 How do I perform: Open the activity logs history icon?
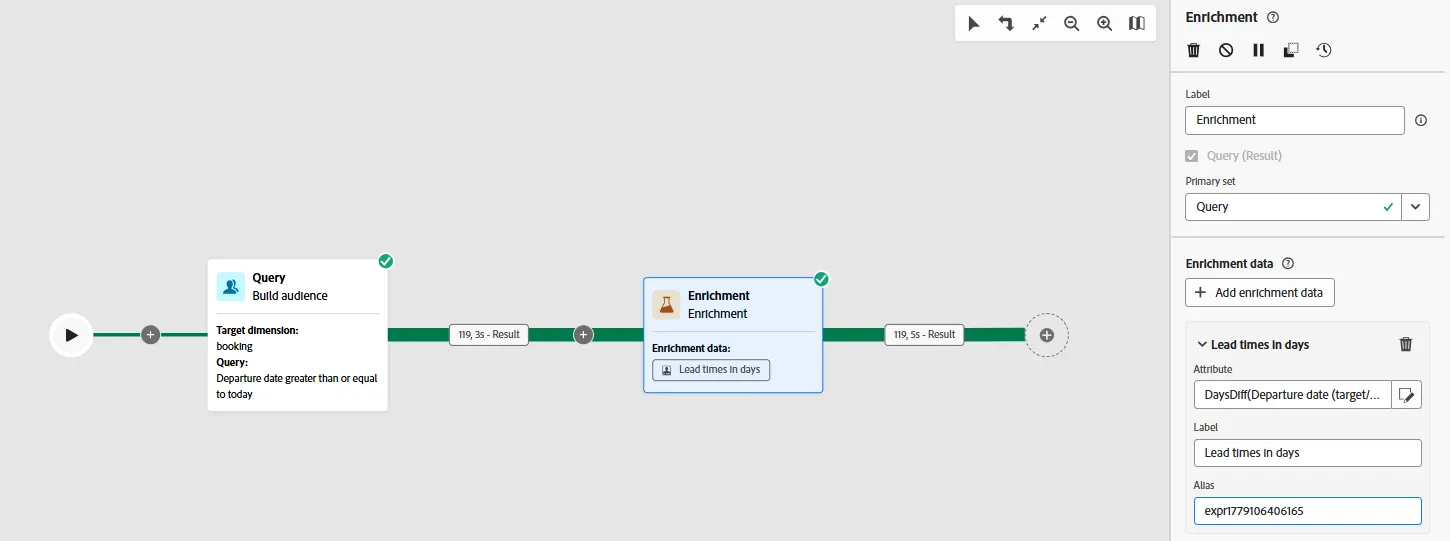[x=1324, y=50]
